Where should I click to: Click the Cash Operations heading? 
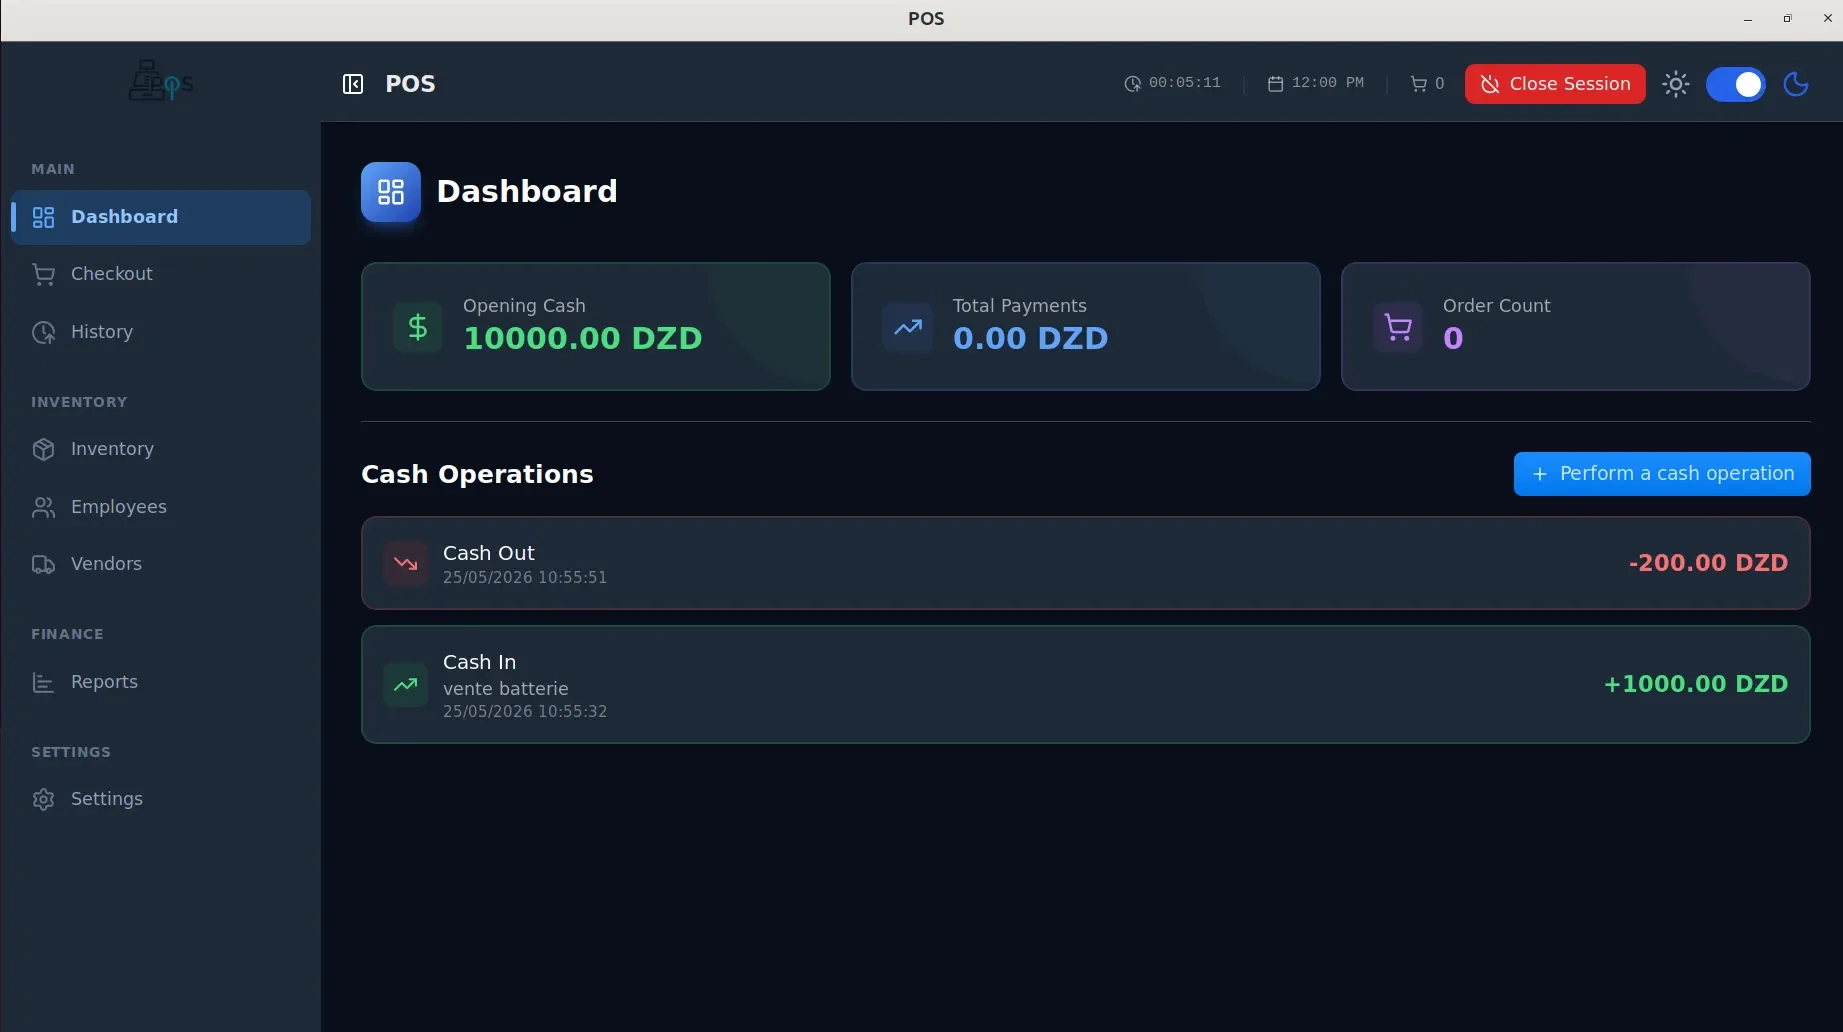click(477, 474)
